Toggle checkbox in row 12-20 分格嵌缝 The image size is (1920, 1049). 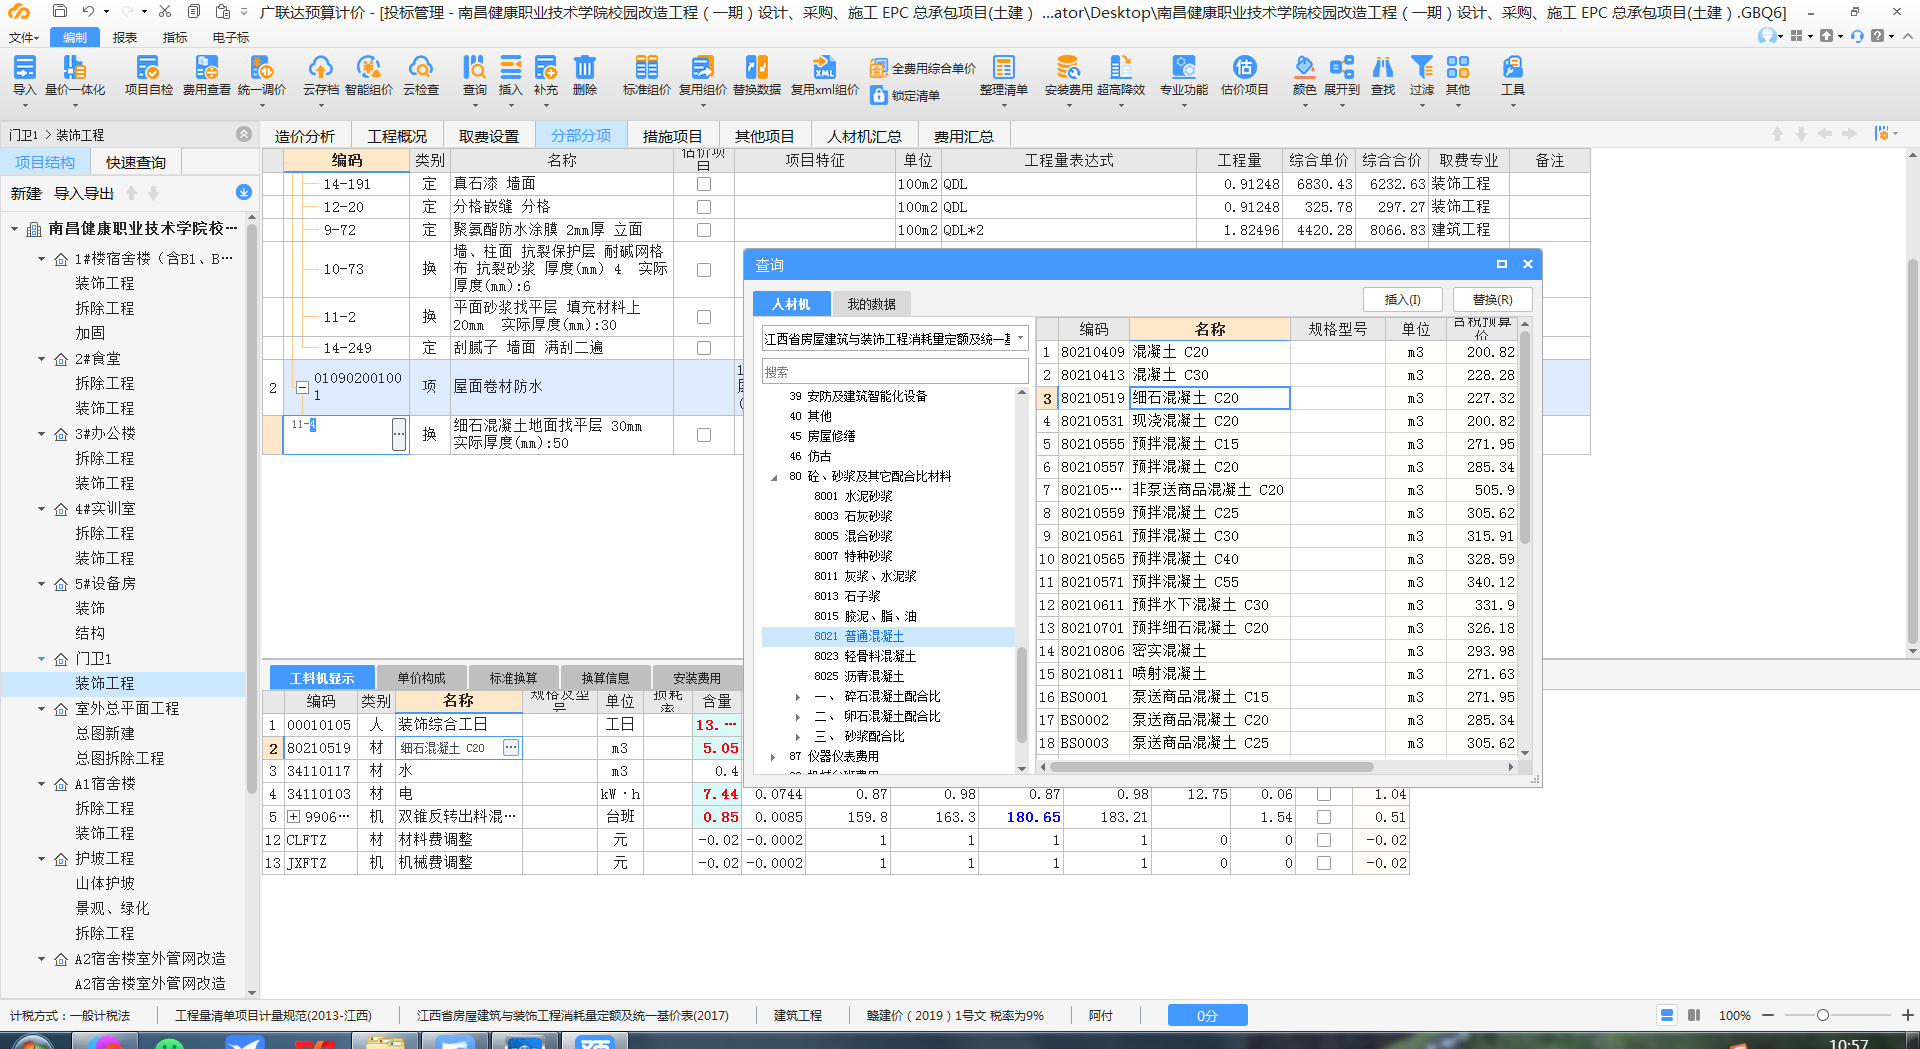pos(704,207)
